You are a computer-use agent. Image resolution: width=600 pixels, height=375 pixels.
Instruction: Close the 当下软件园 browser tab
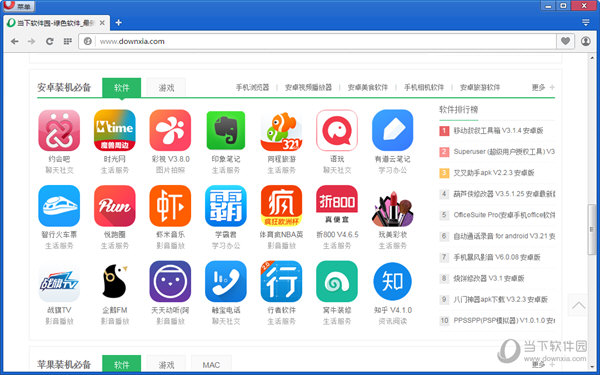pos(102,23)
